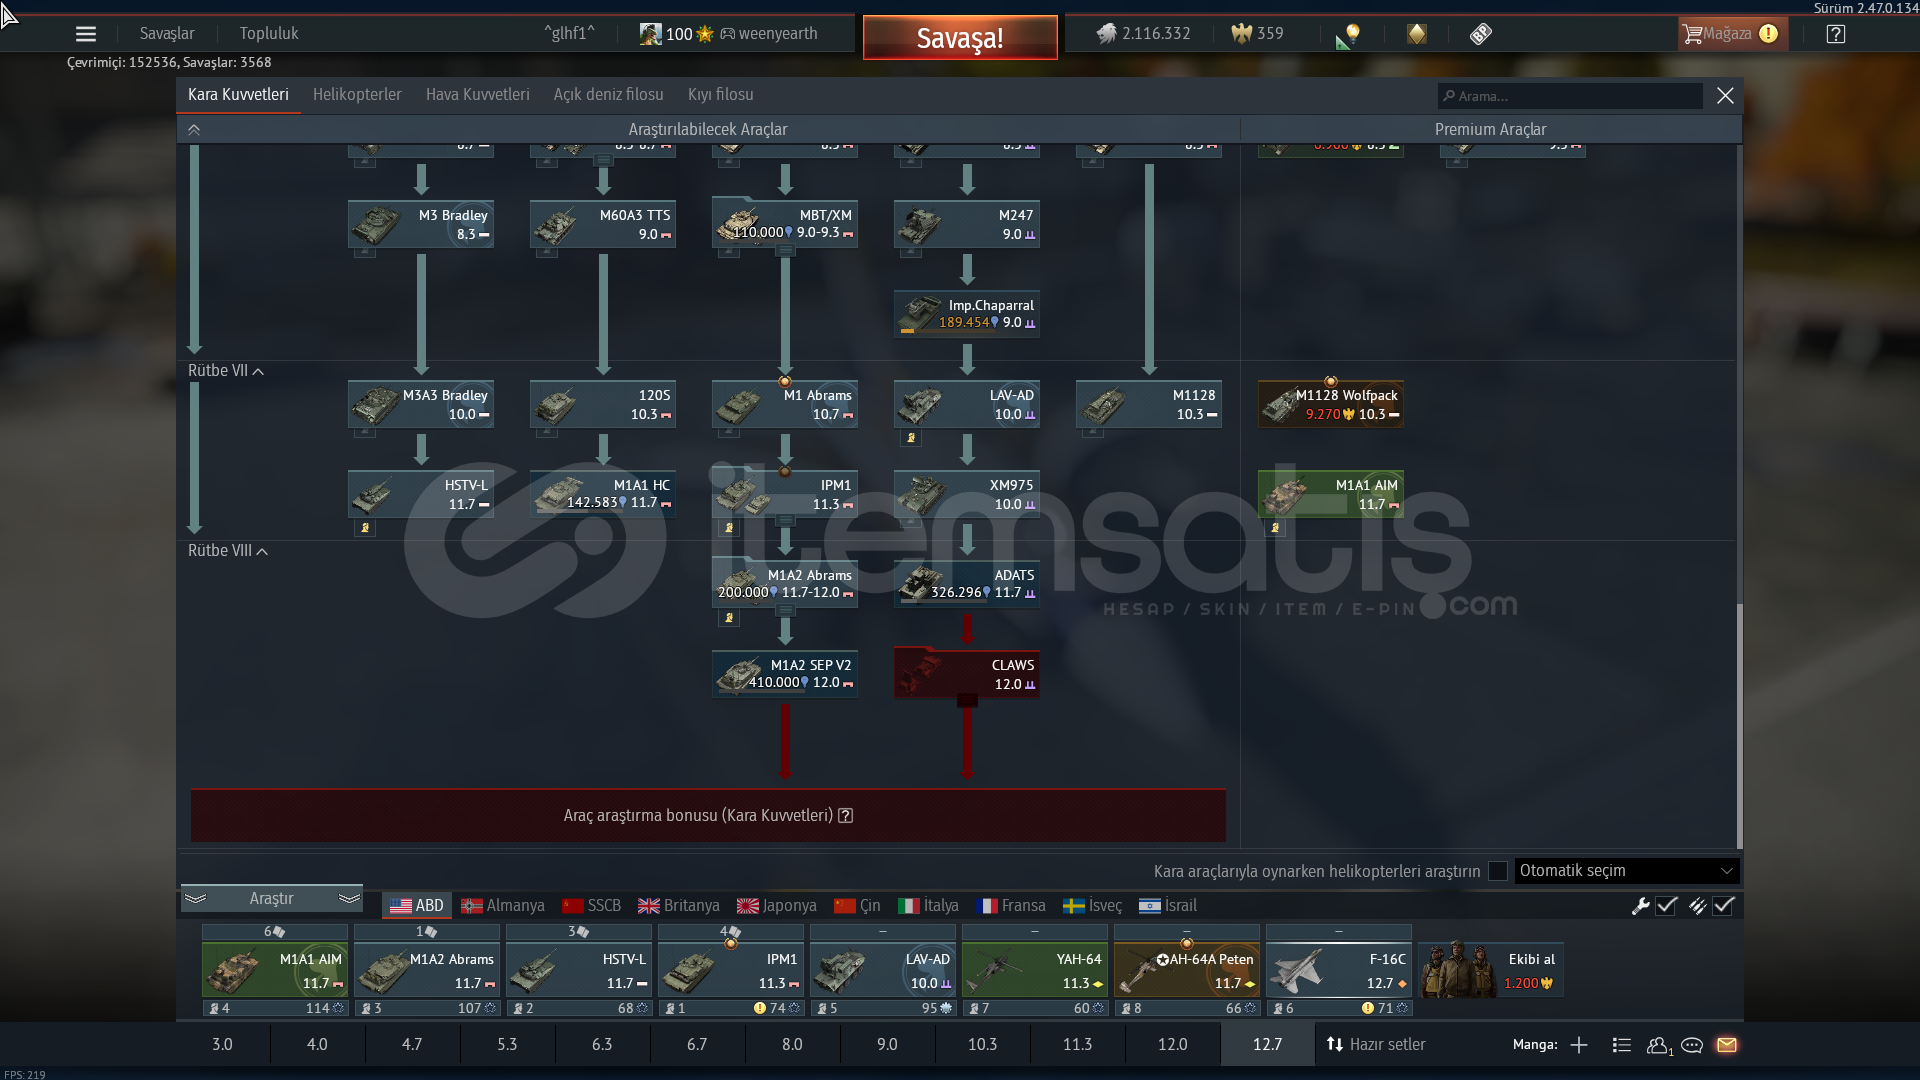This screenshot has width=1920, height=1080.
Task: Select battle rating 11.3 preset
Action: point(1077,1045)
